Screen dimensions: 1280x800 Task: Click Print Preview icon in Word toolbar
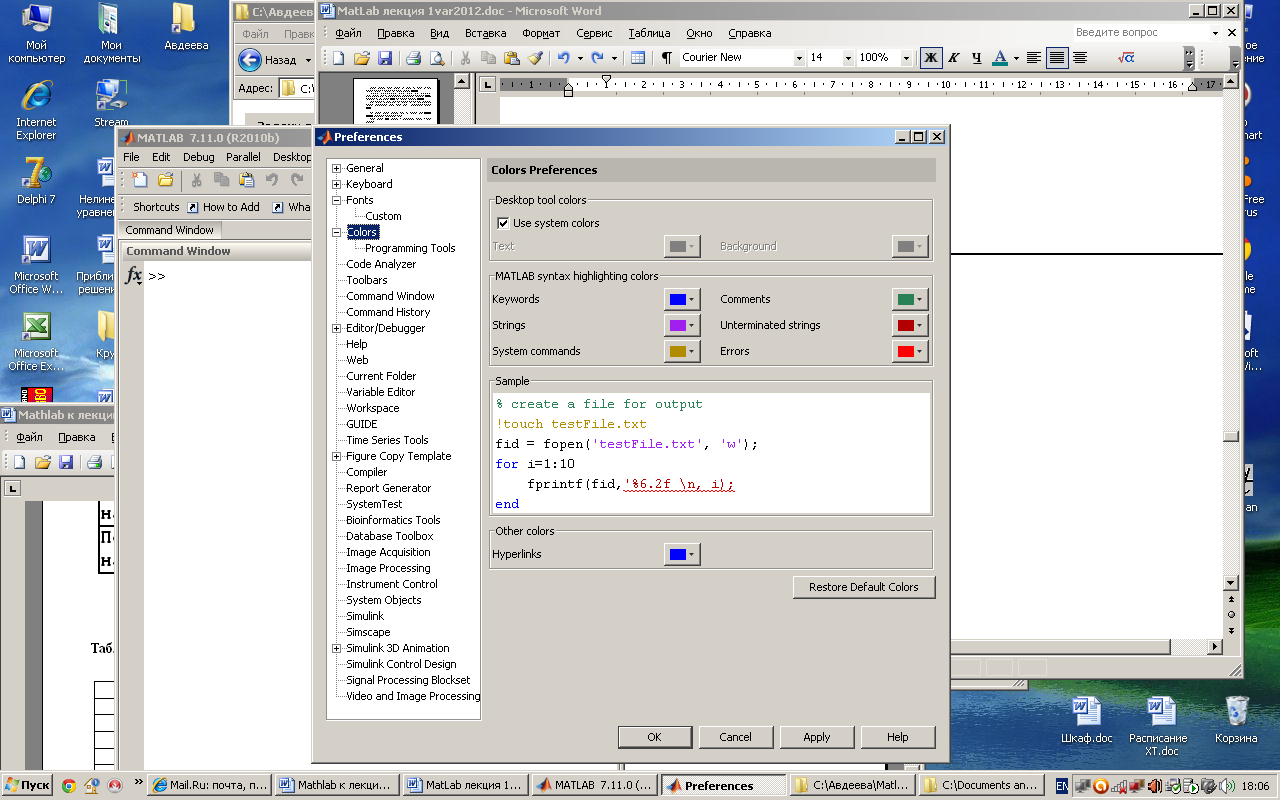pyautogui.click(x=436, y=58)
